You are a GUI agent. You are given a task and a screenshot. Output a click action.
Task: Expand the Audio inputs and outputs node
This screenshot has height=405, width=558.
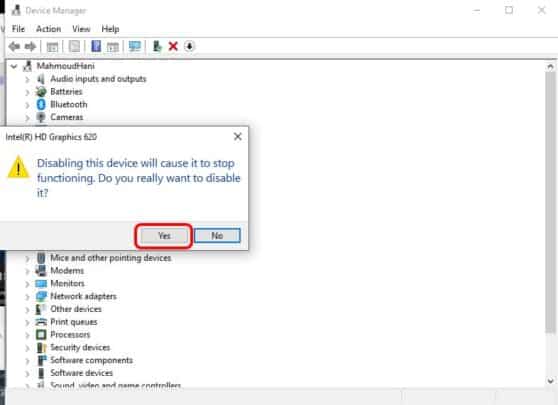pos(27,79)
